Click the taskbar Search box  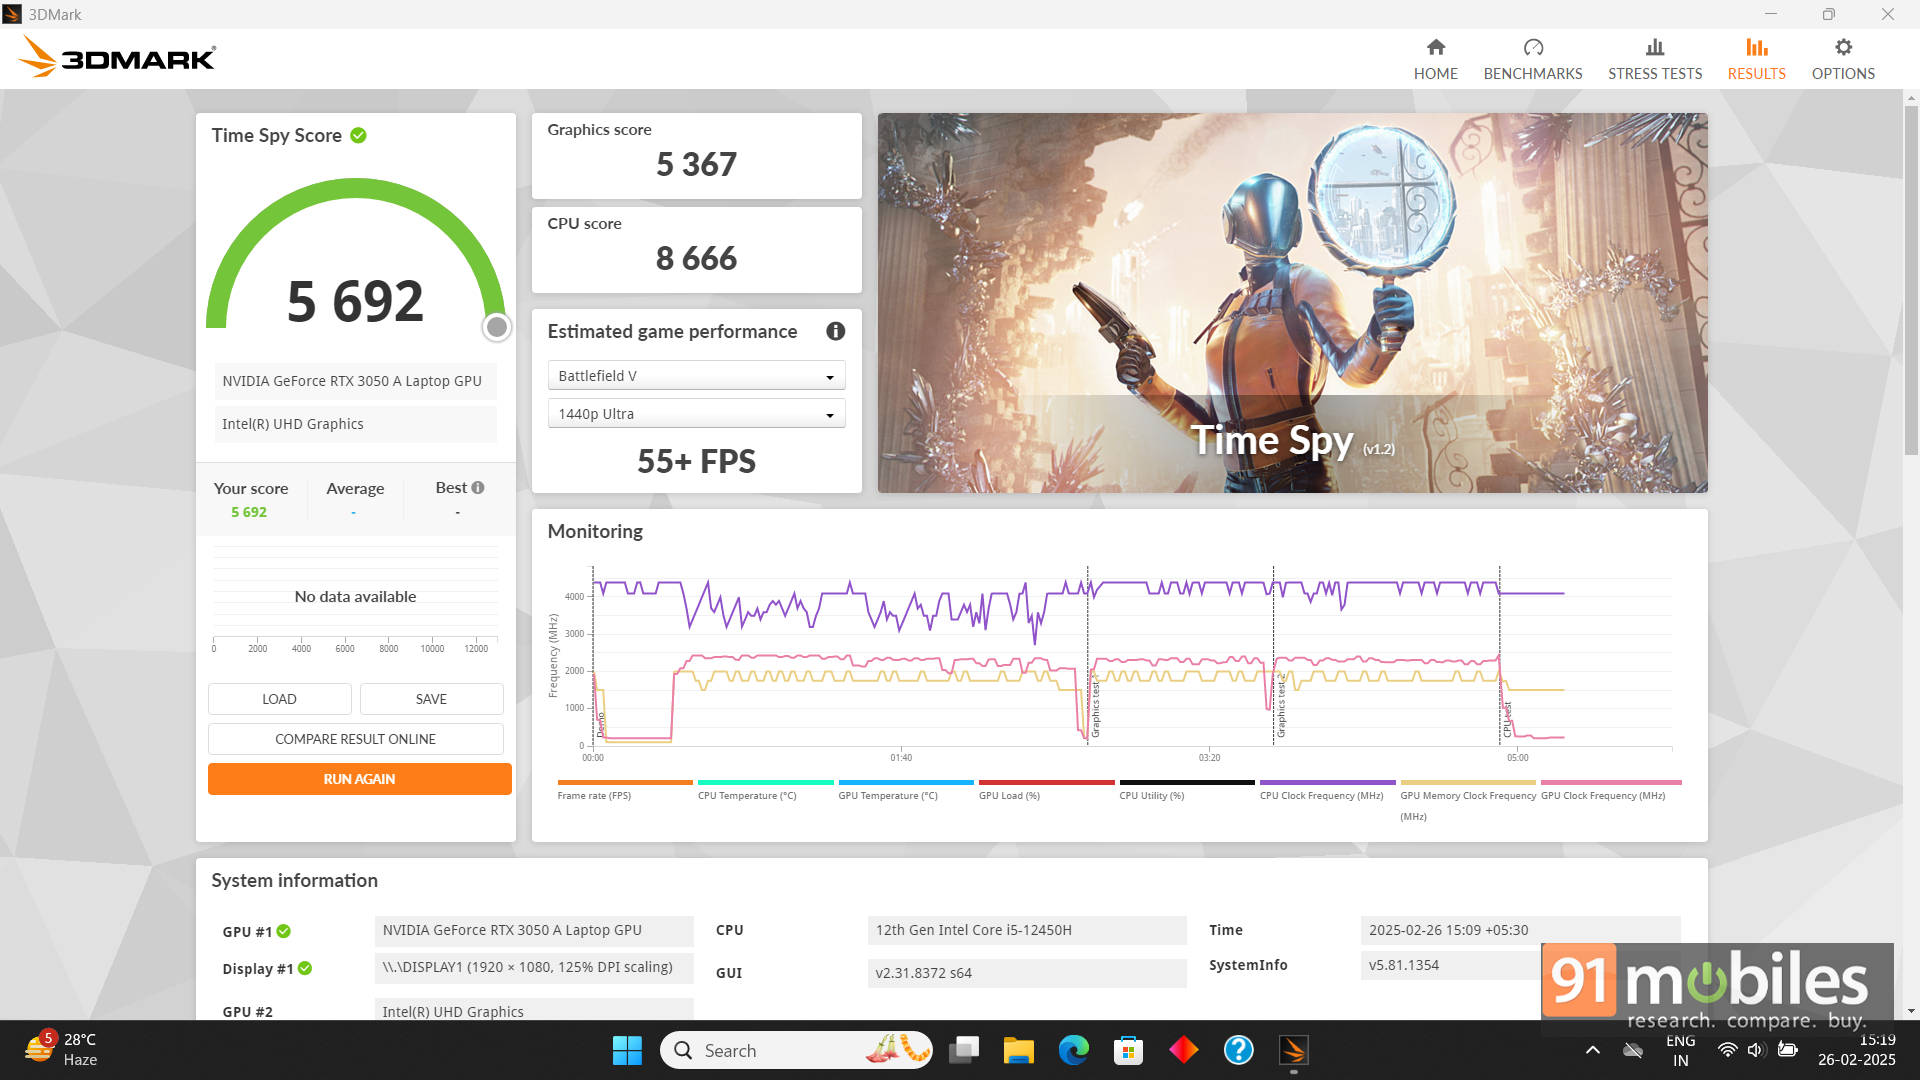pos(796,1050)
